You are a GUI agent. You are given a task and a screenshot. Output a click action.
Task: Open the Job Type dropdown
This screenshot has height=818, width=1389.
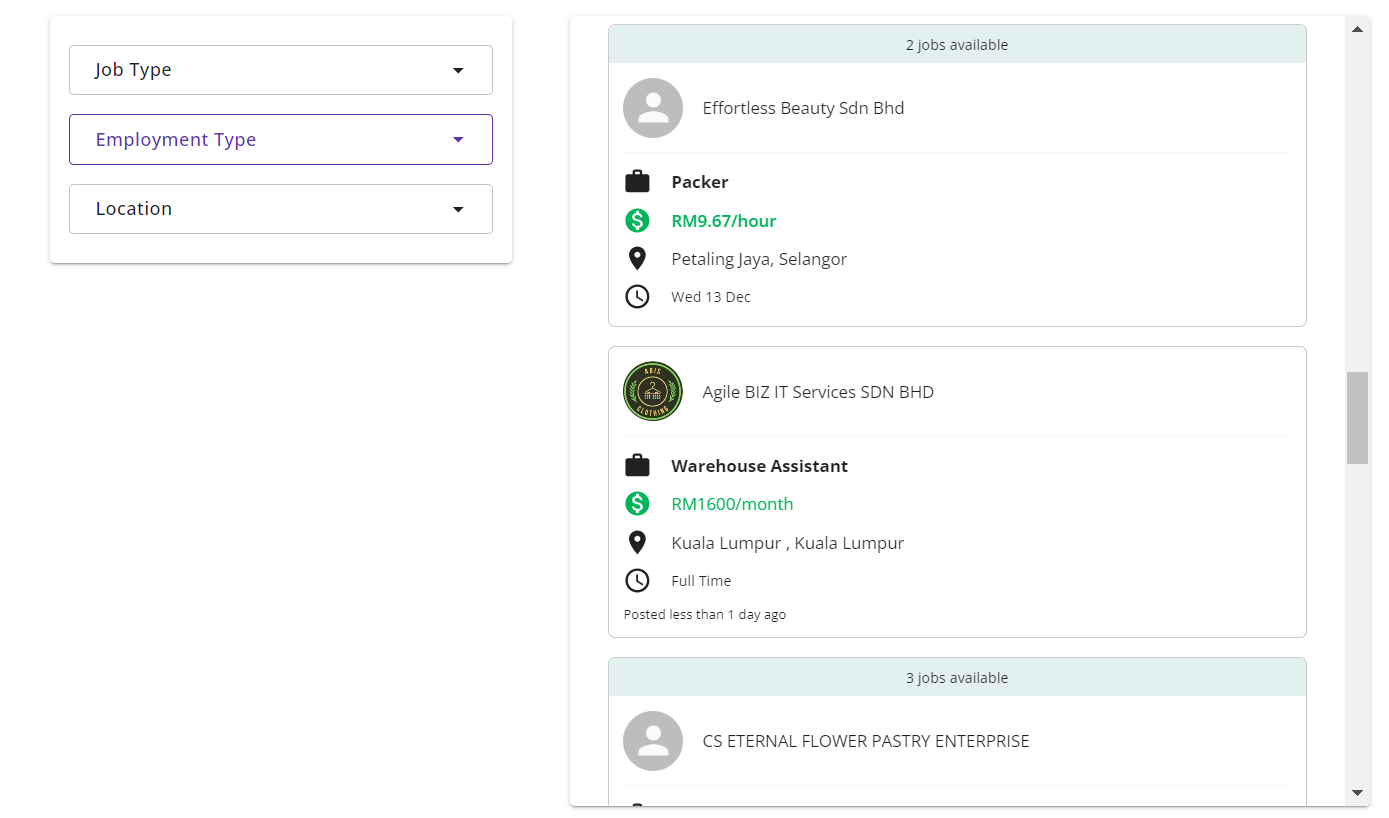tap(280, 70)
